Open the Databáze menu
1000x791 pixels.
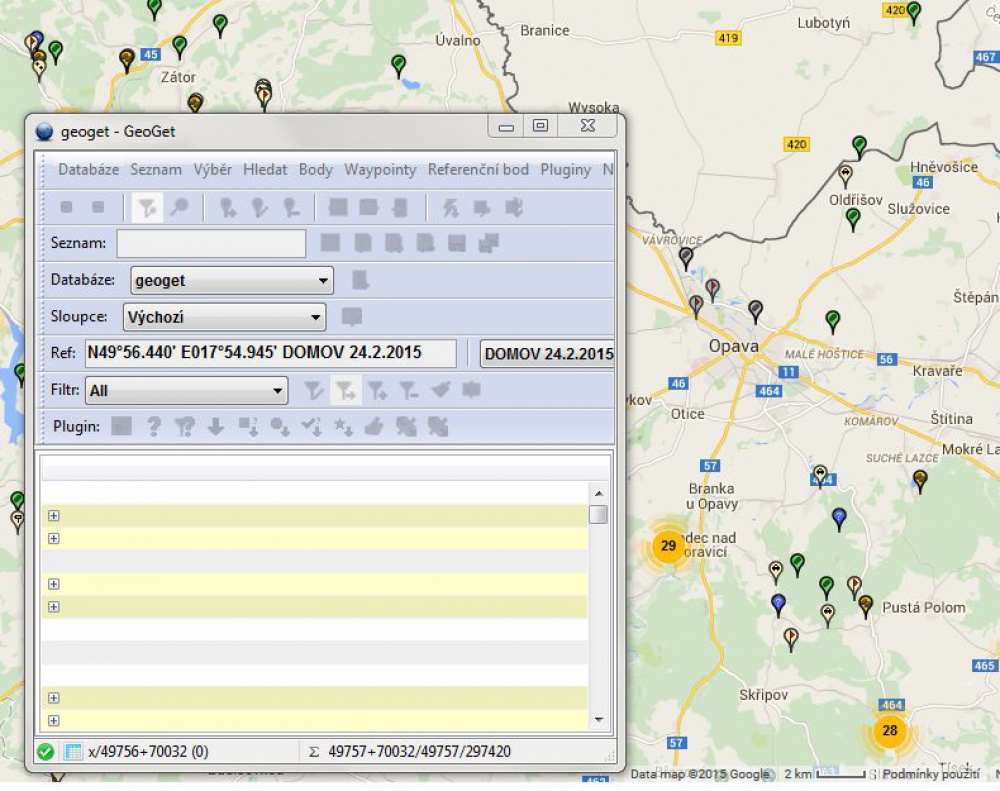89,169
